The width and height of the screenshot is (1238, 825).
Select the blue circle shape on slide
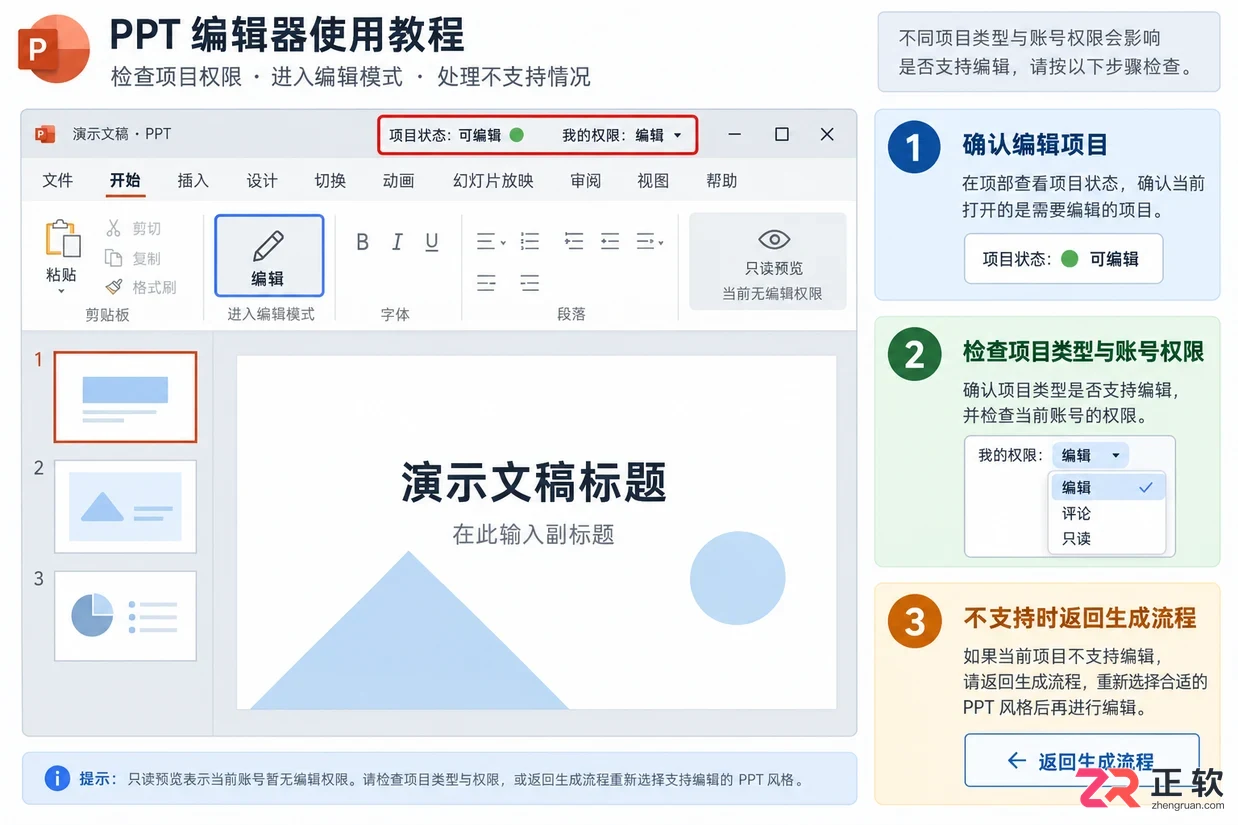737,578
